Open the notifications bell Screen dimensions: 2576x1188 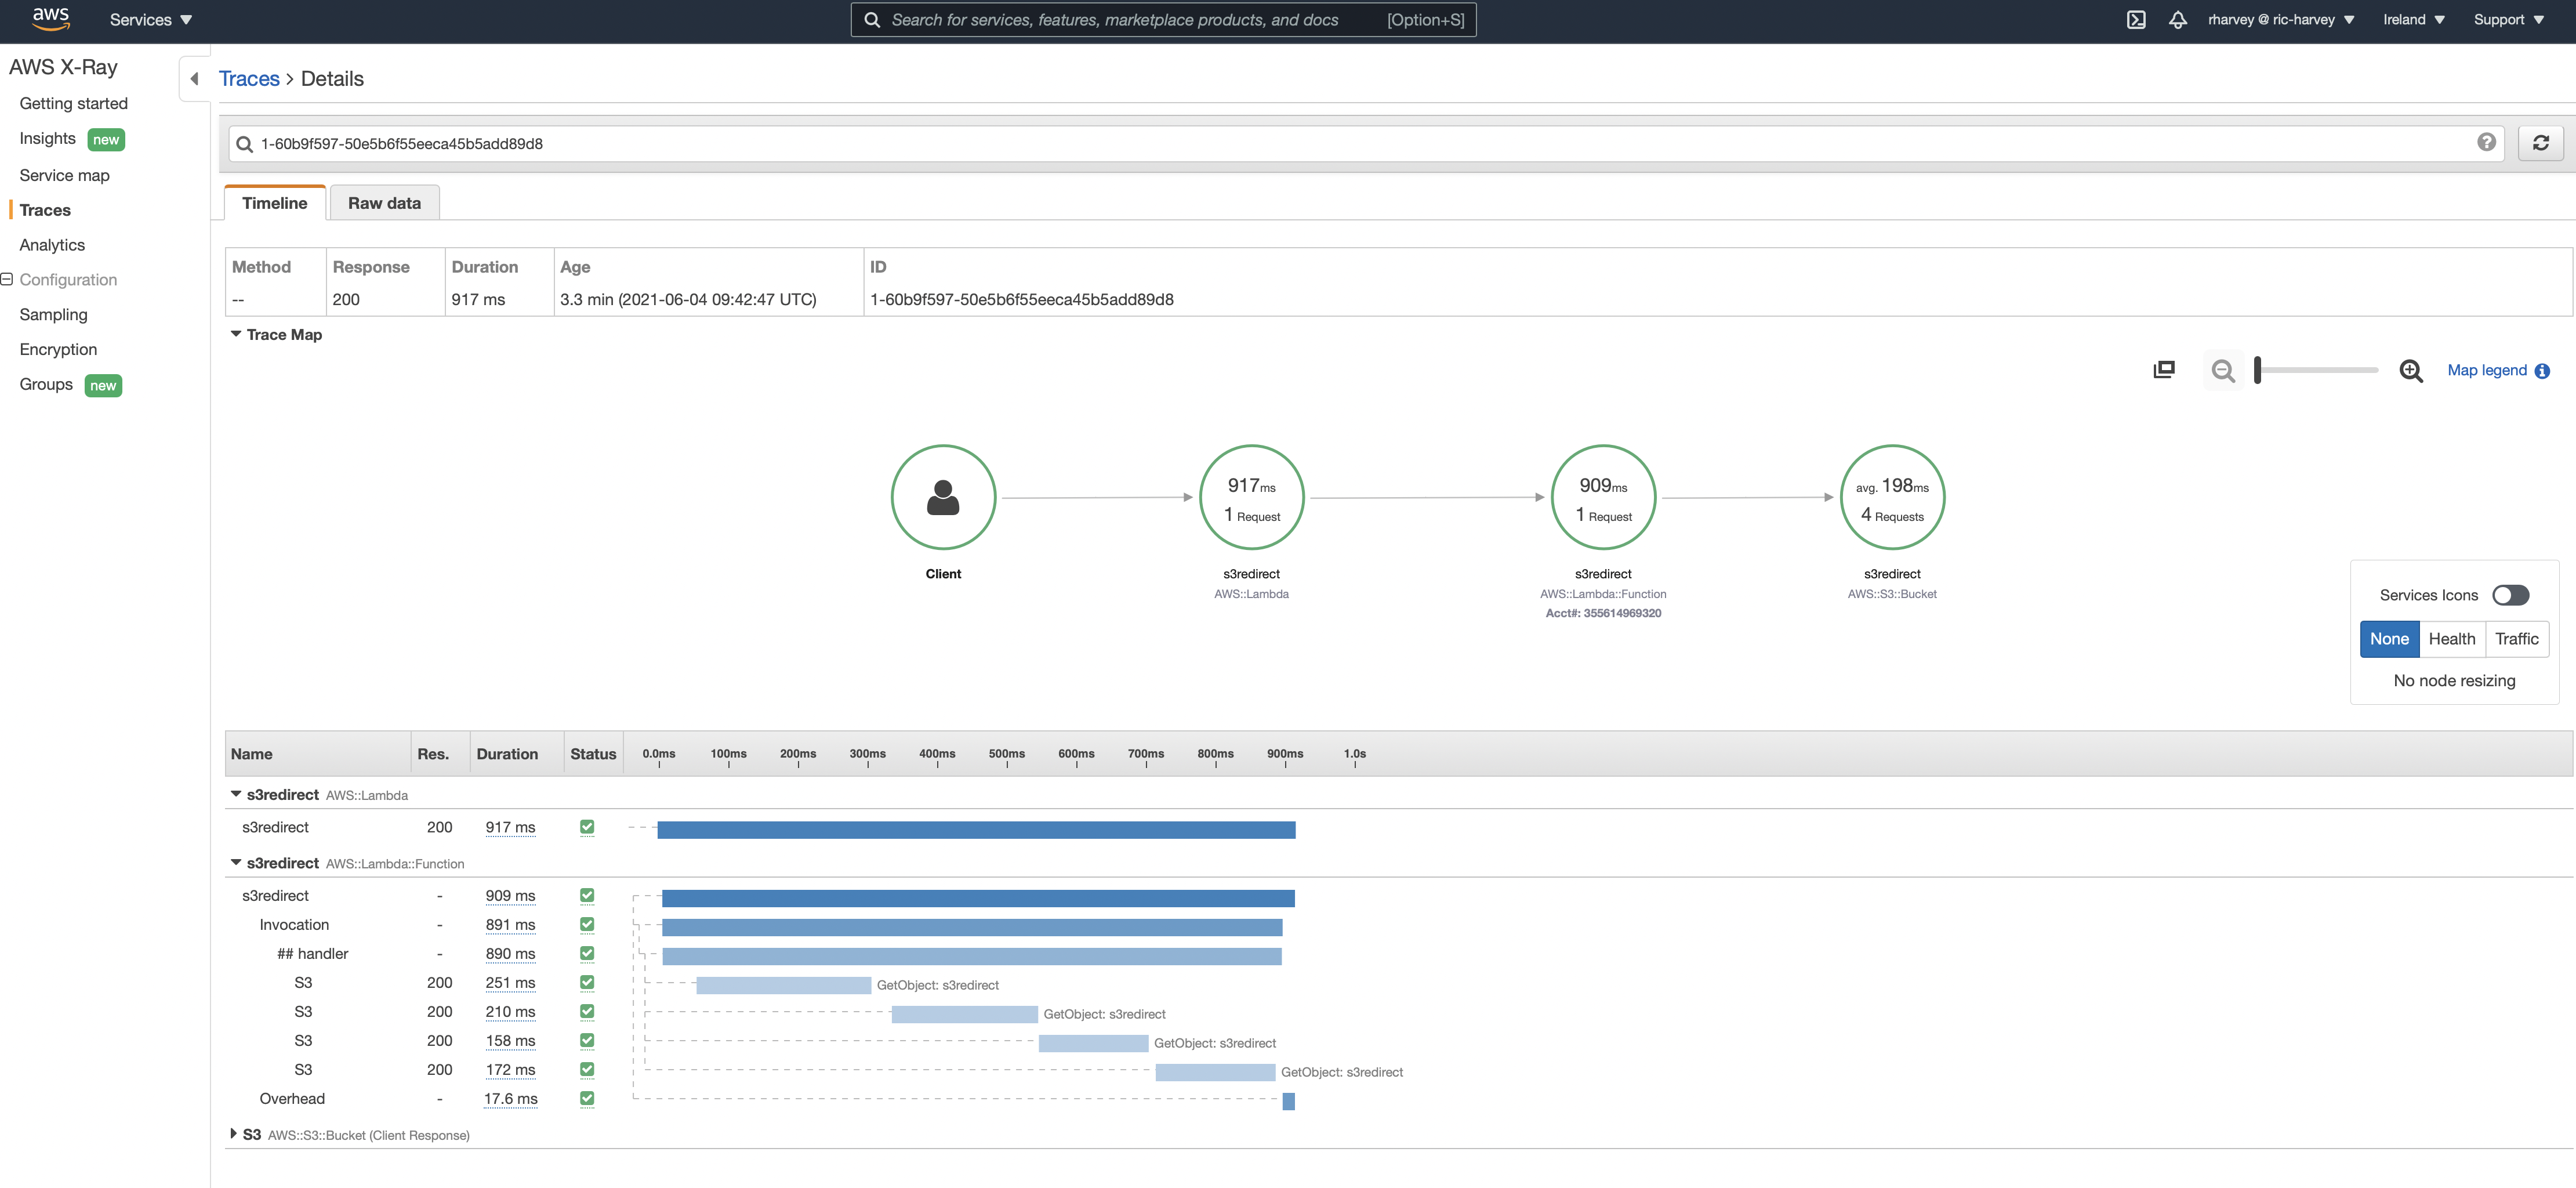tap(2177, 20)
